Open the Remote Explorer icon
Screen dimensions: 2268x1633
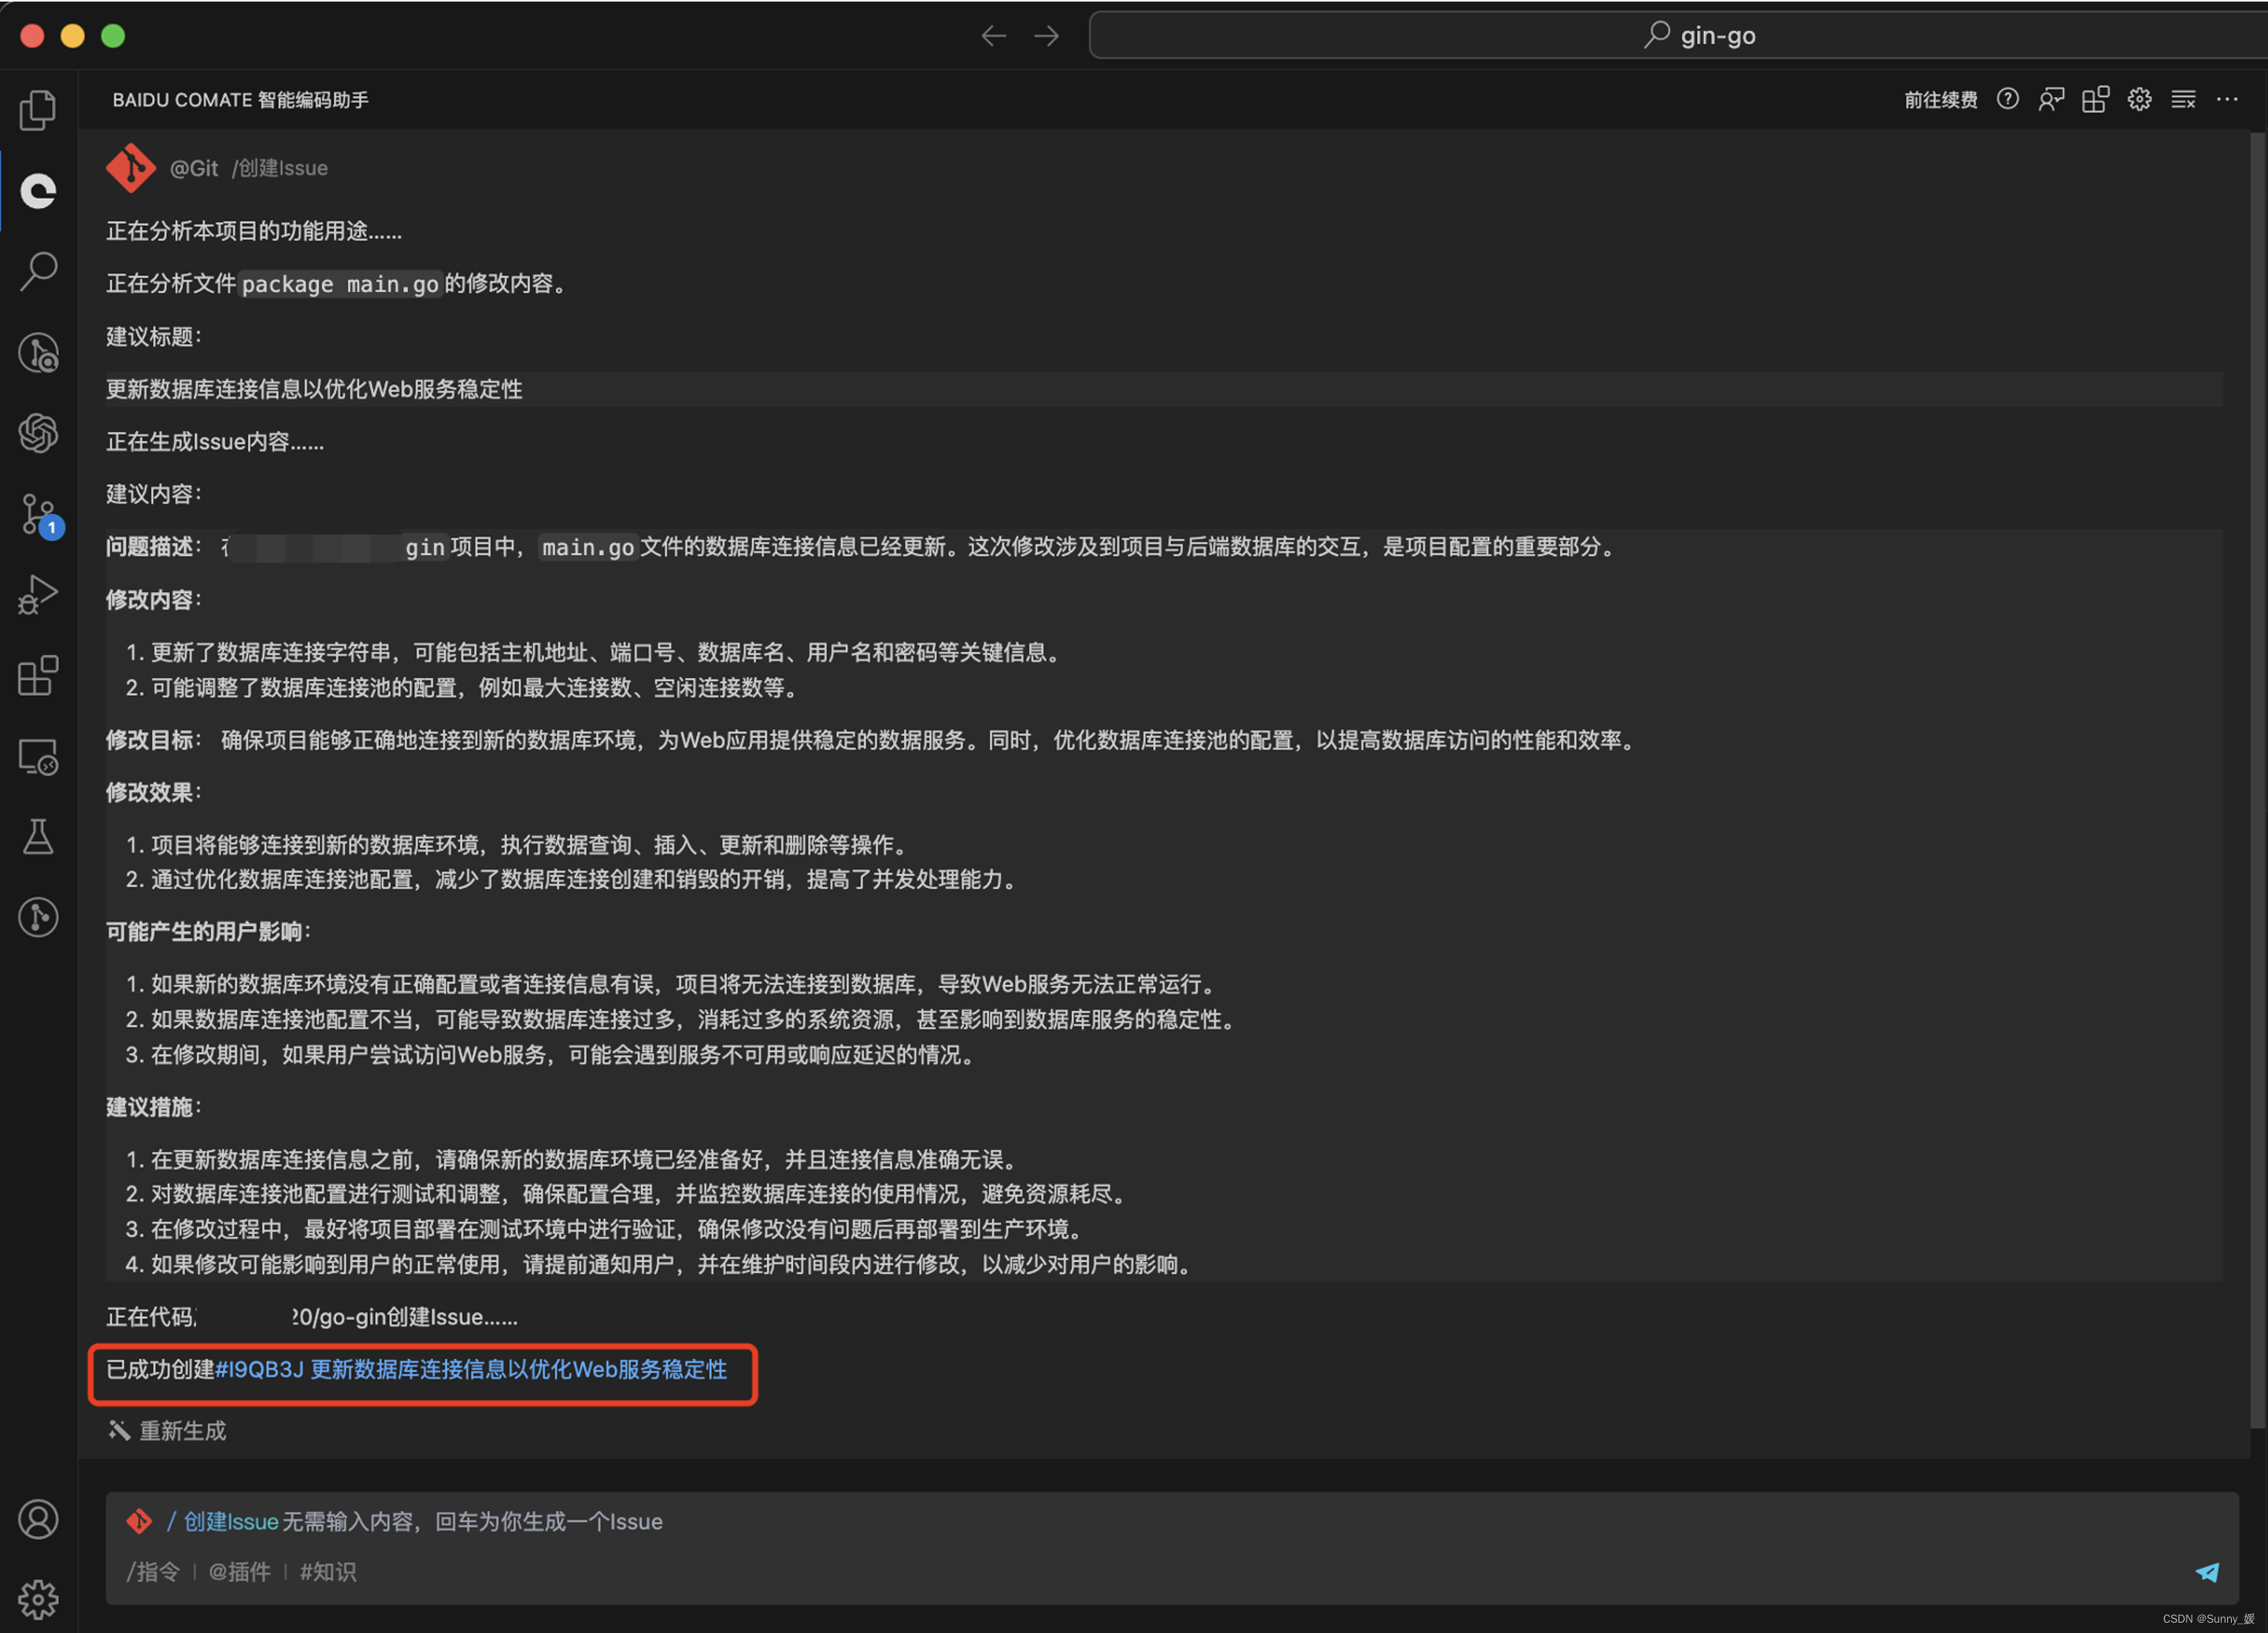pos(38,757)
